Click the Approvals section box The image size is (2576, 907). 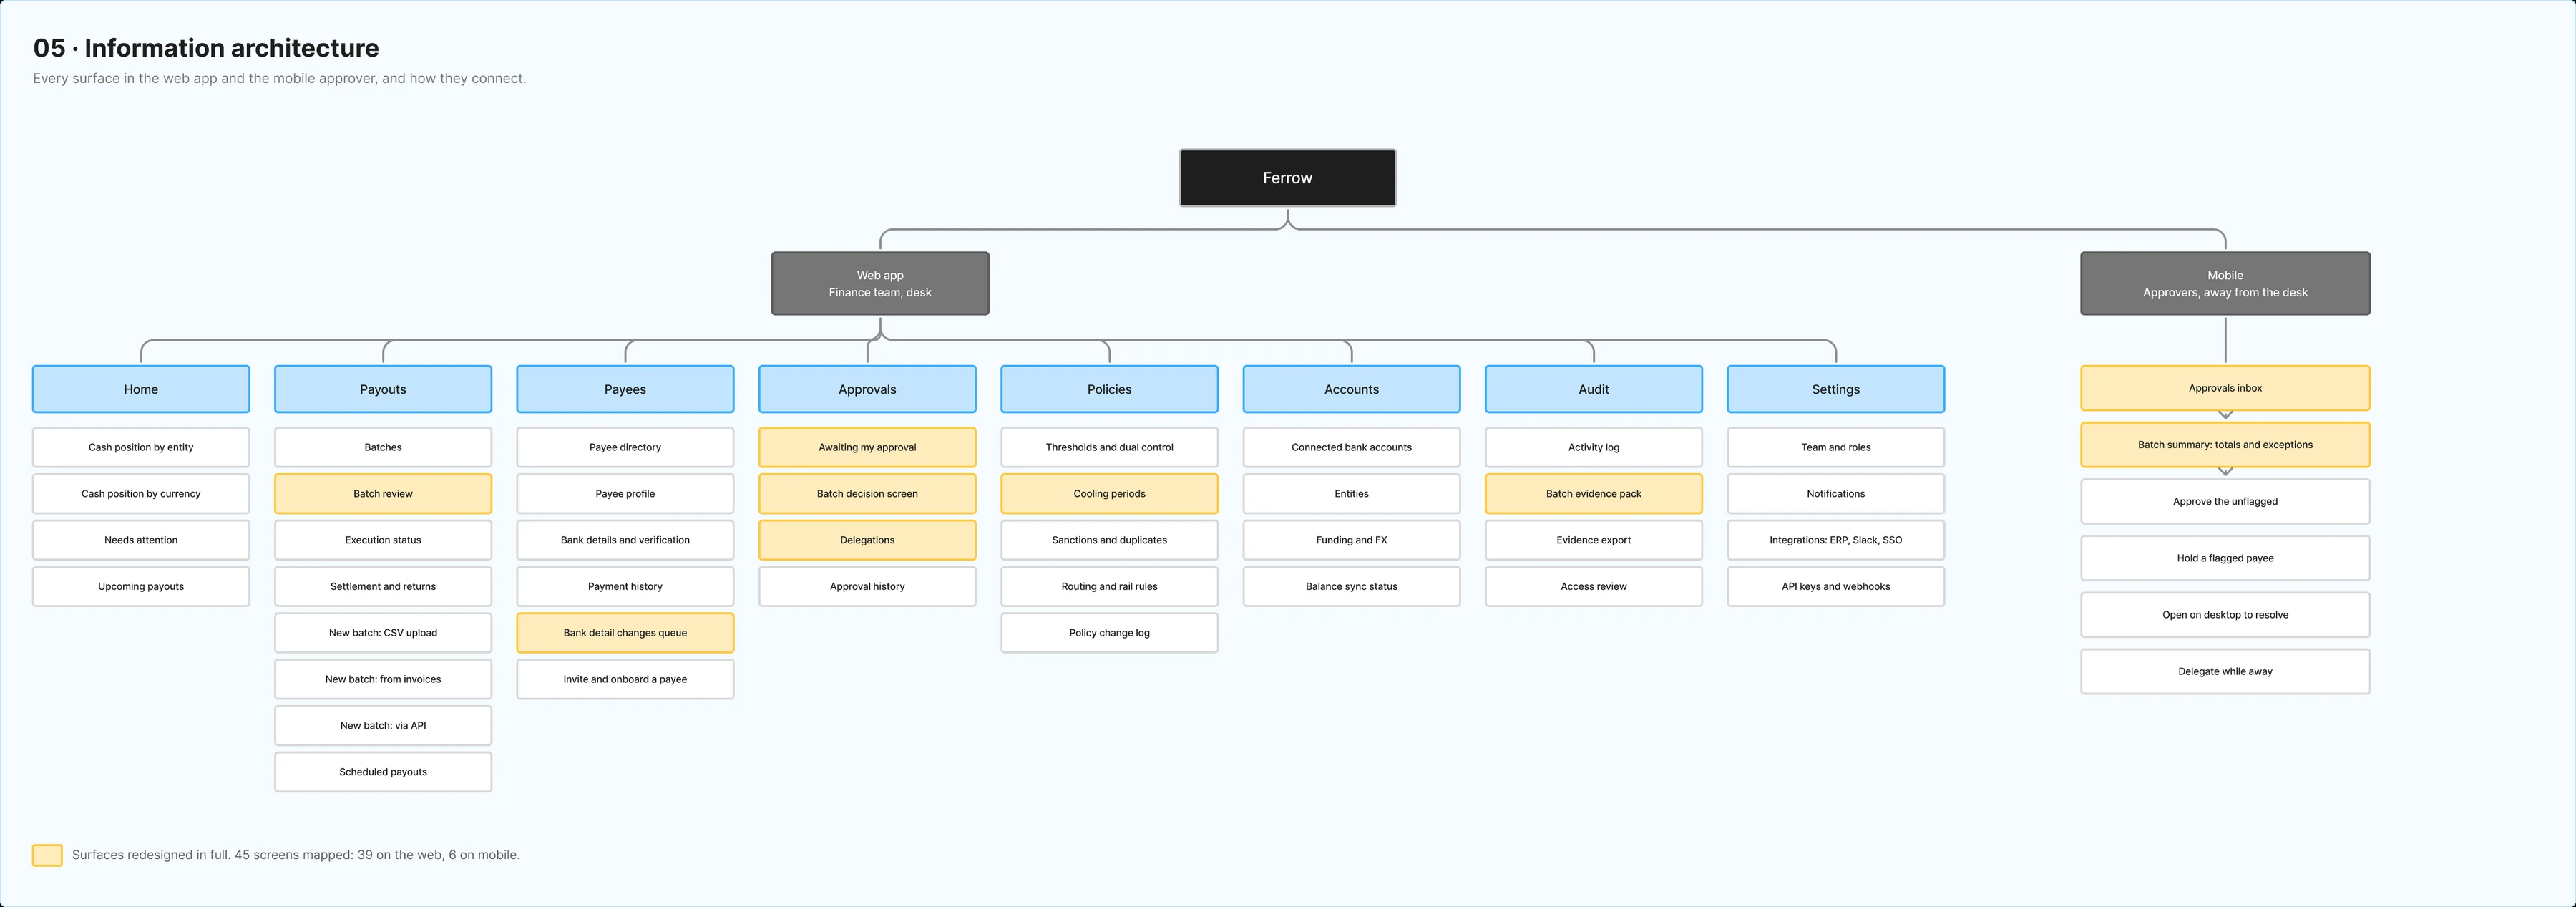867,389
